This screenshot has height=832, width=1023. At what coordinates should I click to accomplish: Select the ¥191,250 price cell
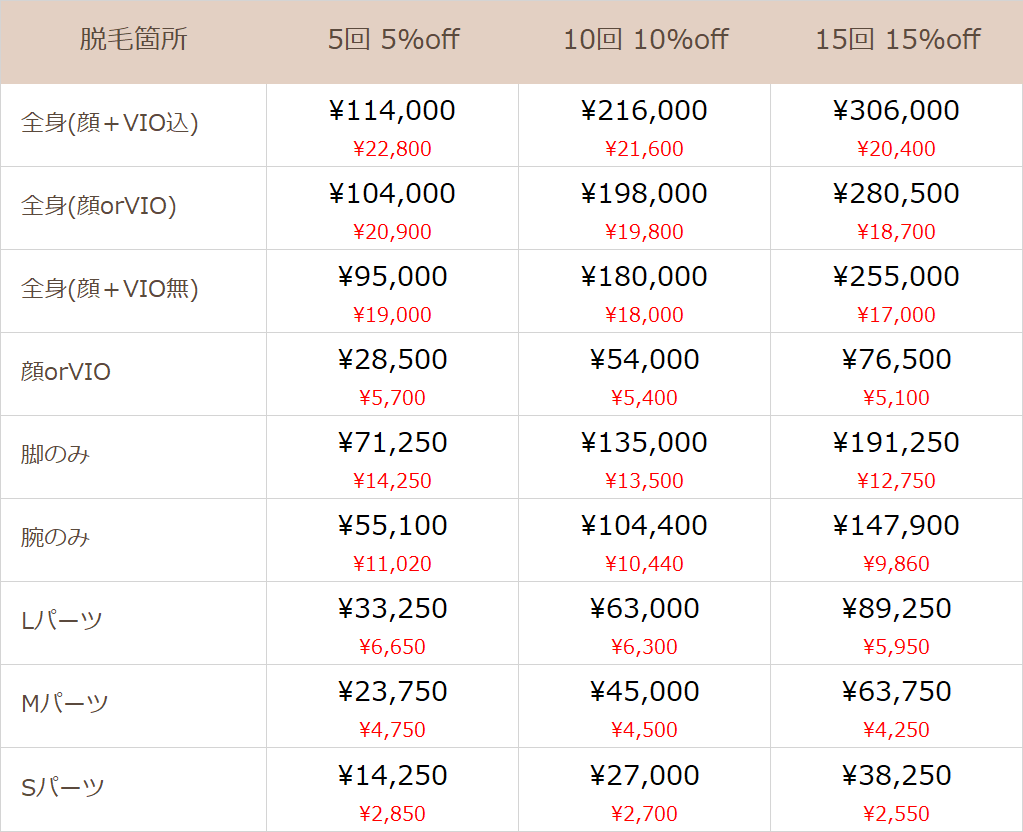pos(896,442)
